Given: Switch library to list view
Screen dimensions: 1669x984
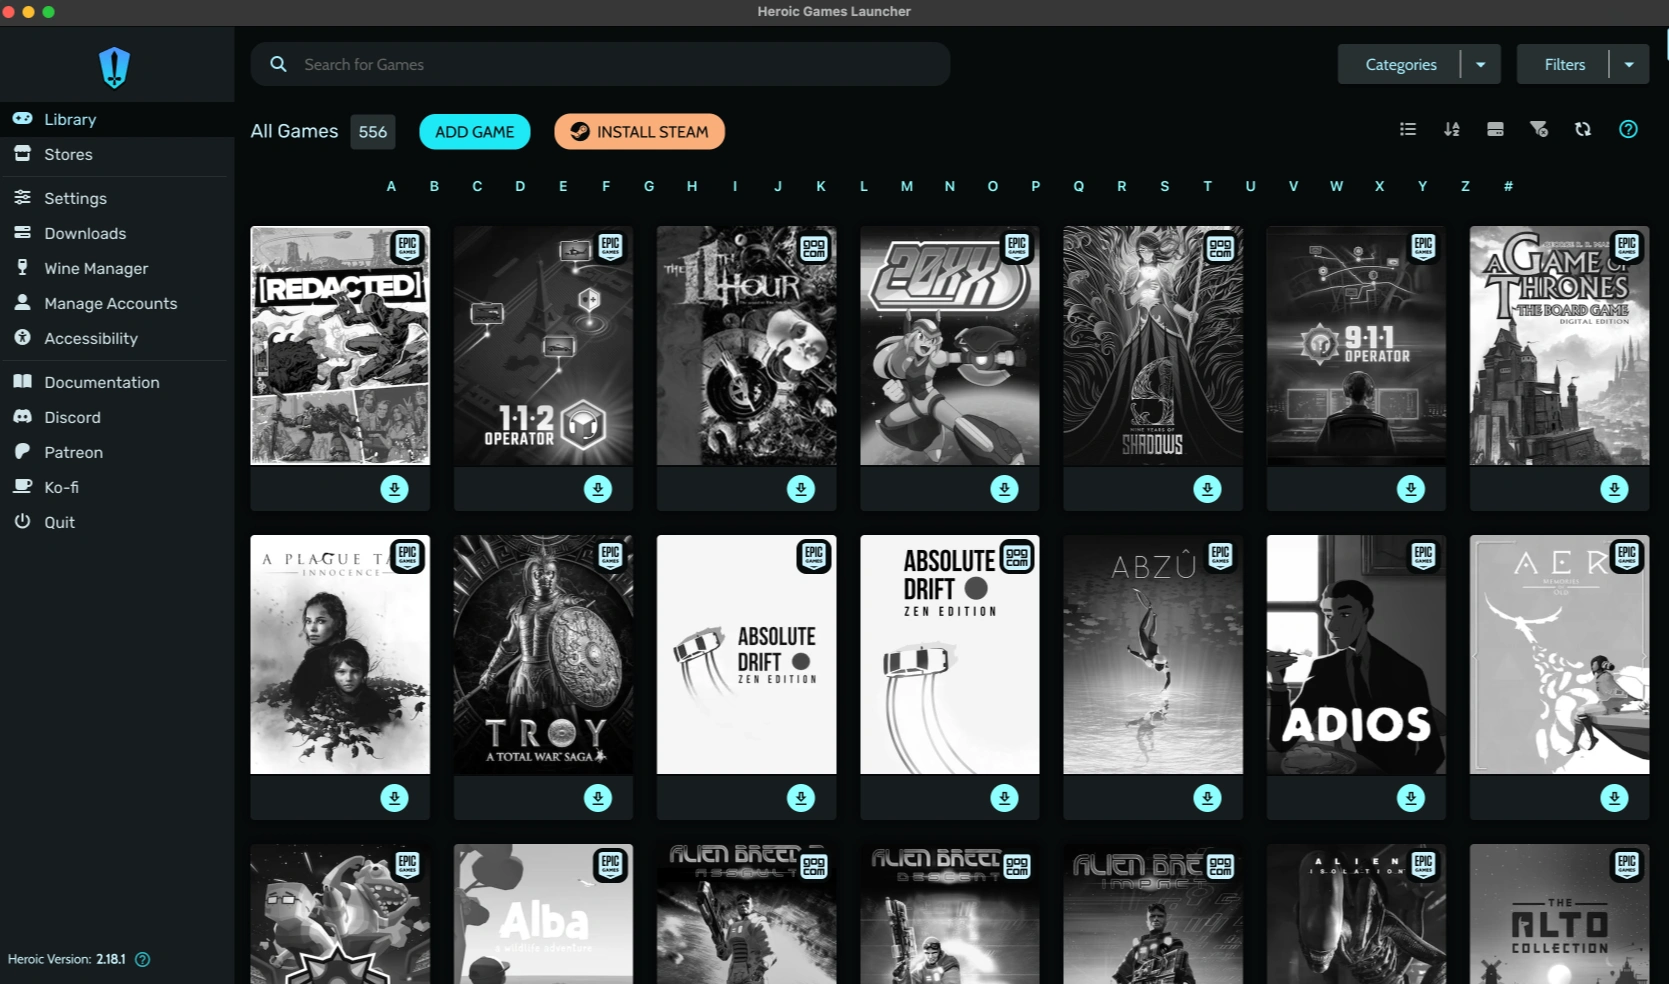Looking at the screenshot, I should (1408, 129).
